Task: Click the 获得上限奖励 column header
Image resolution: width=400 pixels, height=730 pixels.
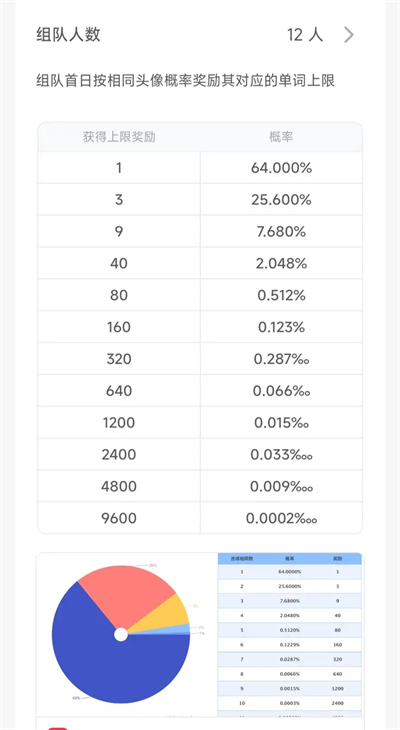Action: coord(119,137)
